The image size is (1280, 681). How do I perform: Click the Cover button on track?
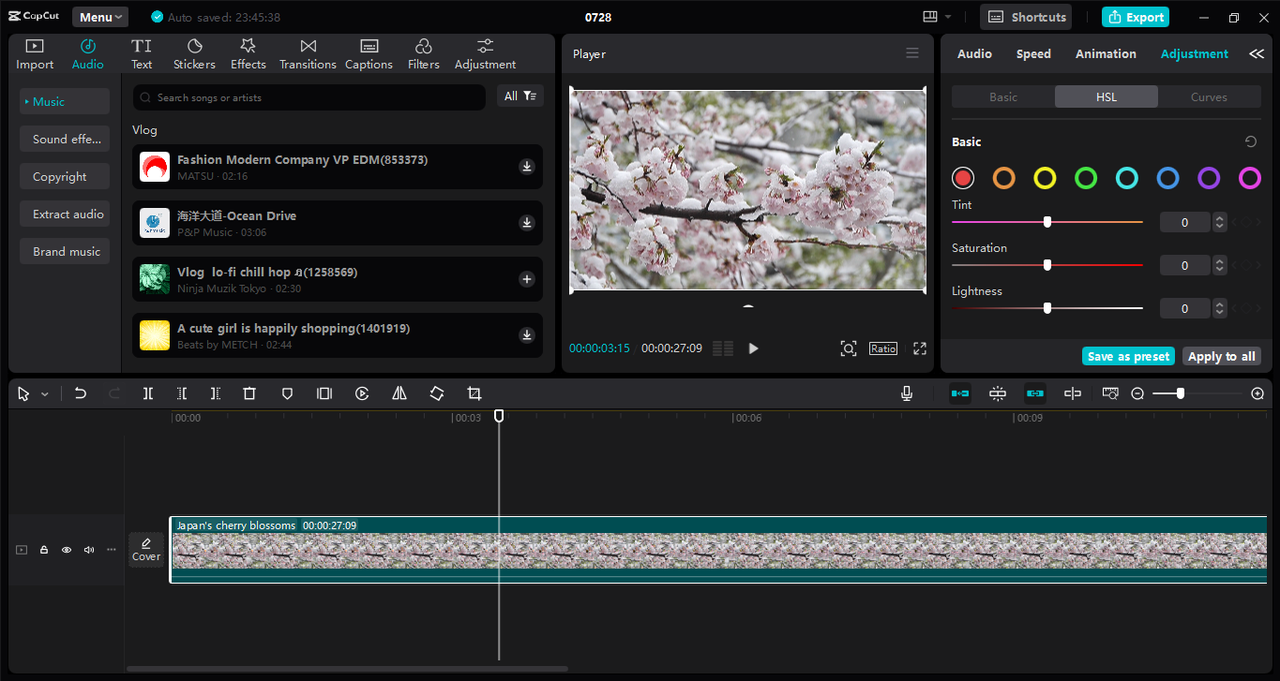[x=146, y=549]
